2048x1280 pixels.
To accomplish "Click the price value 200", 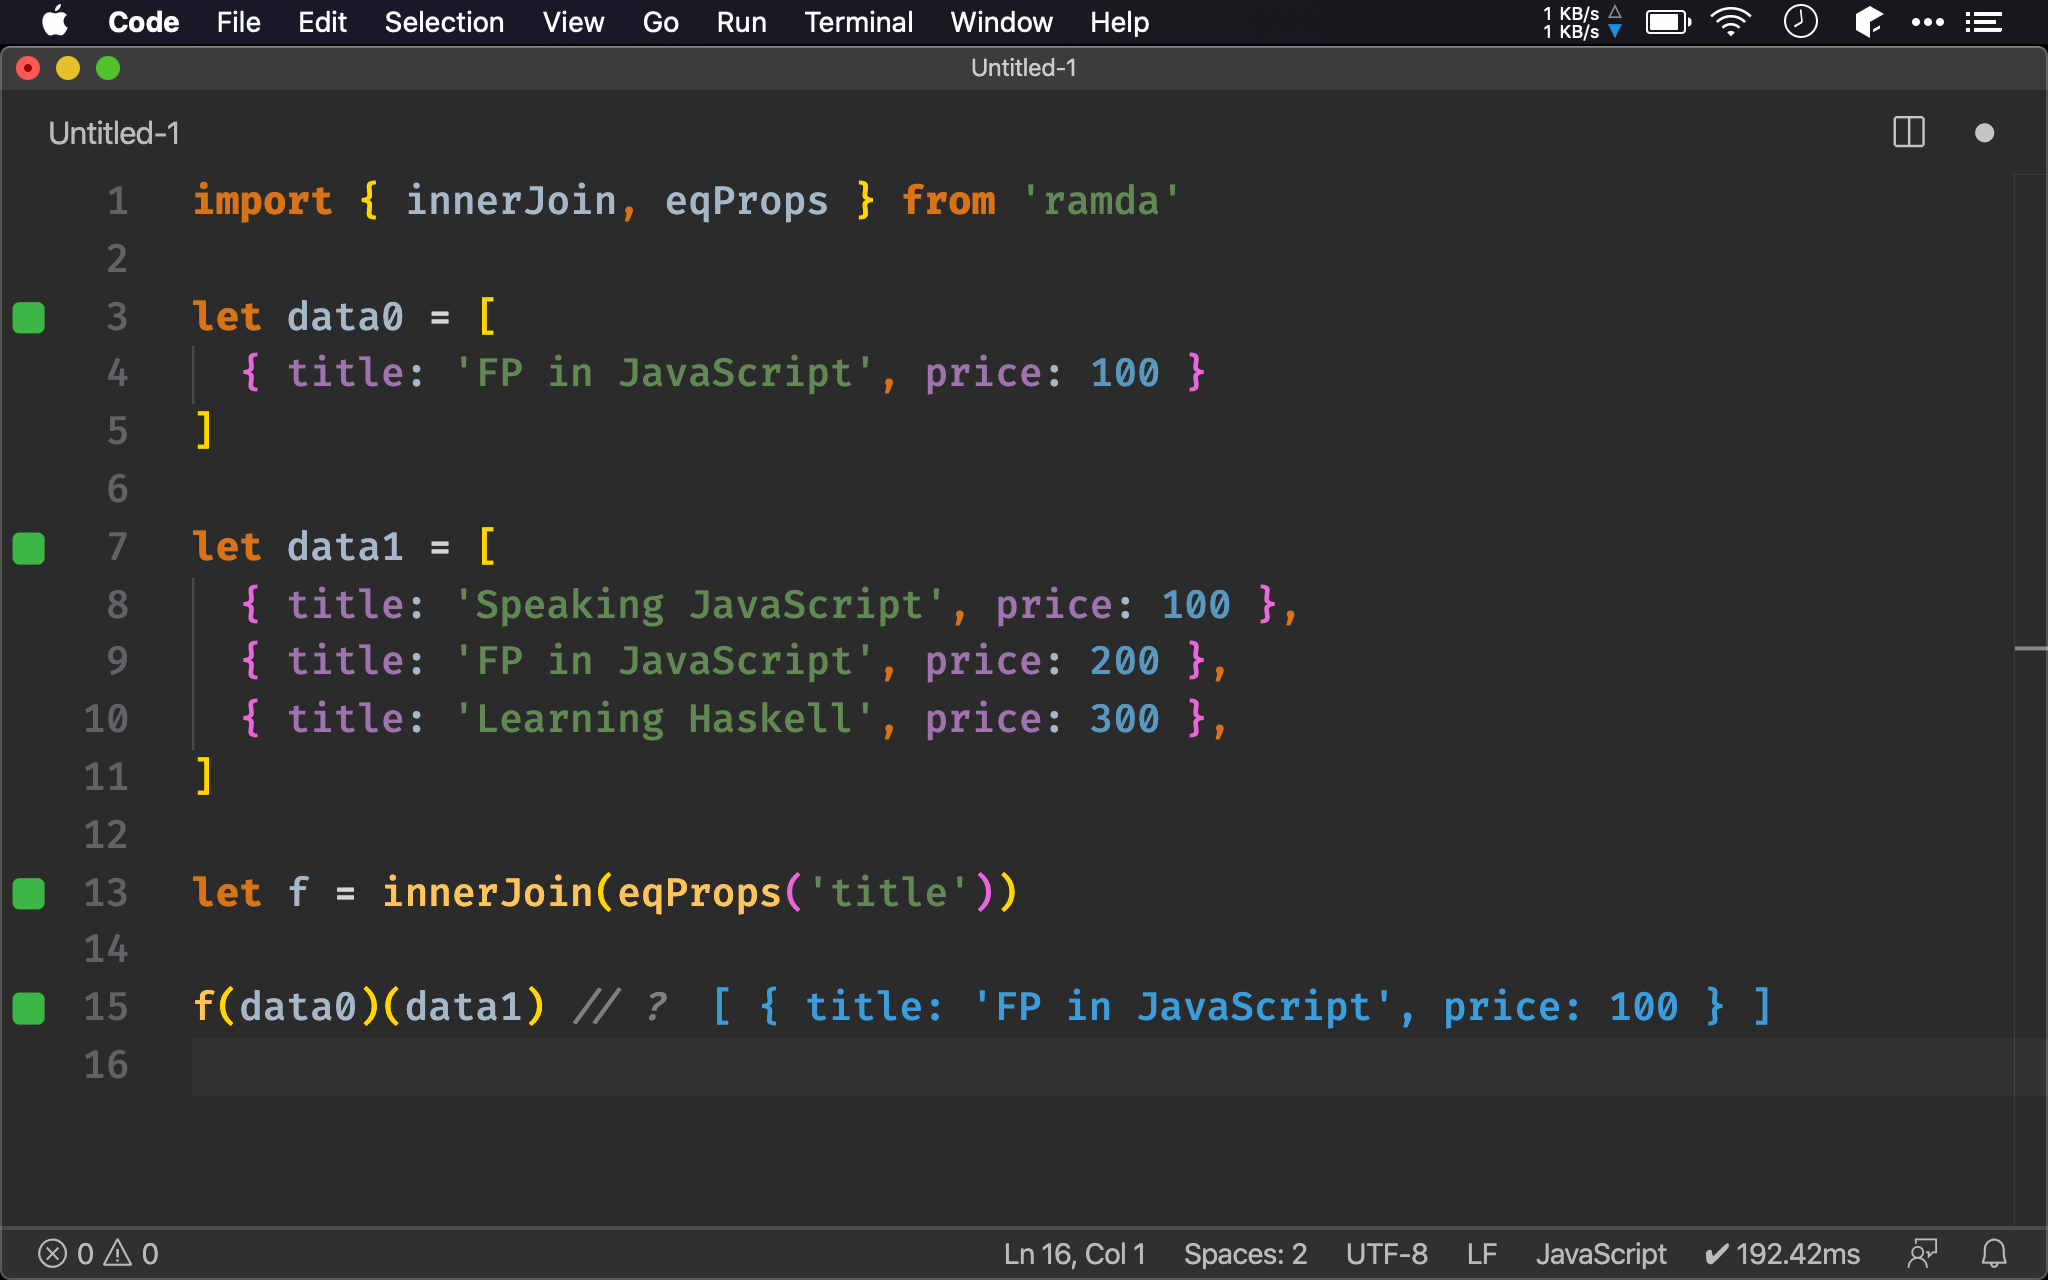I will coord(1125,661).
